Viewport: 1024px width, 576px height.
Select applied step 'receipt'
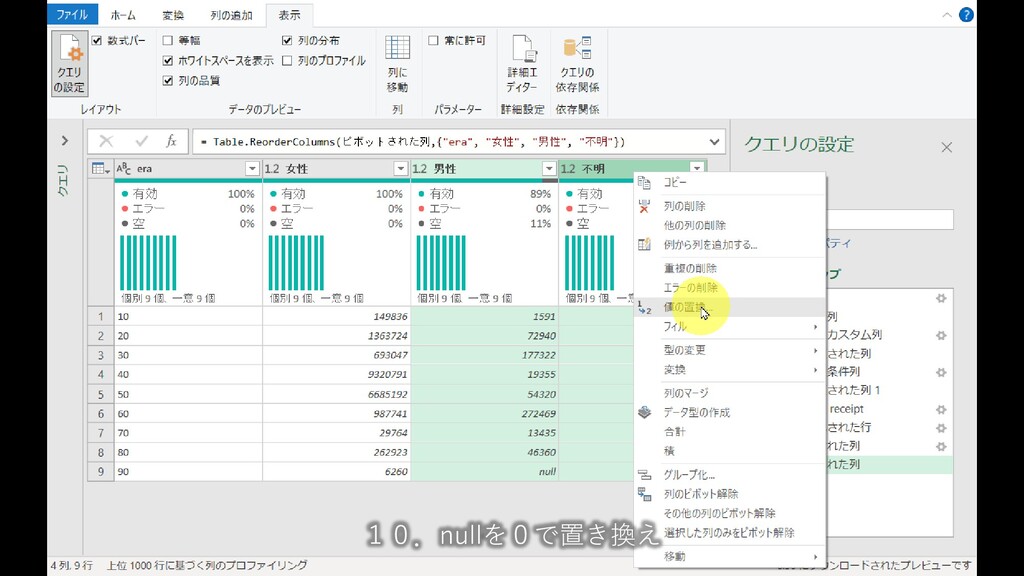pos(846,409)
